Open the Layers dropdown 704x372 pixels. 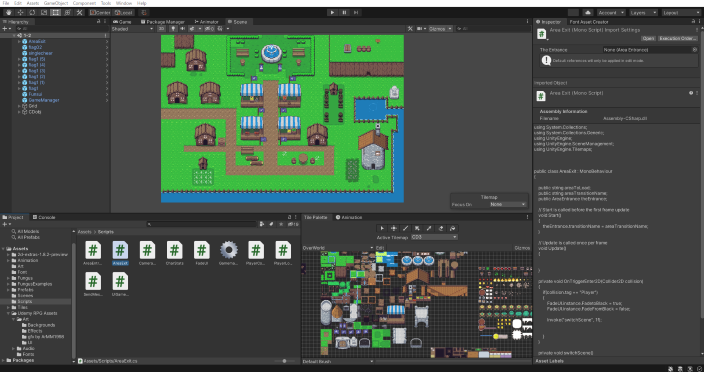pyautogui.click(x=644, y=13)
